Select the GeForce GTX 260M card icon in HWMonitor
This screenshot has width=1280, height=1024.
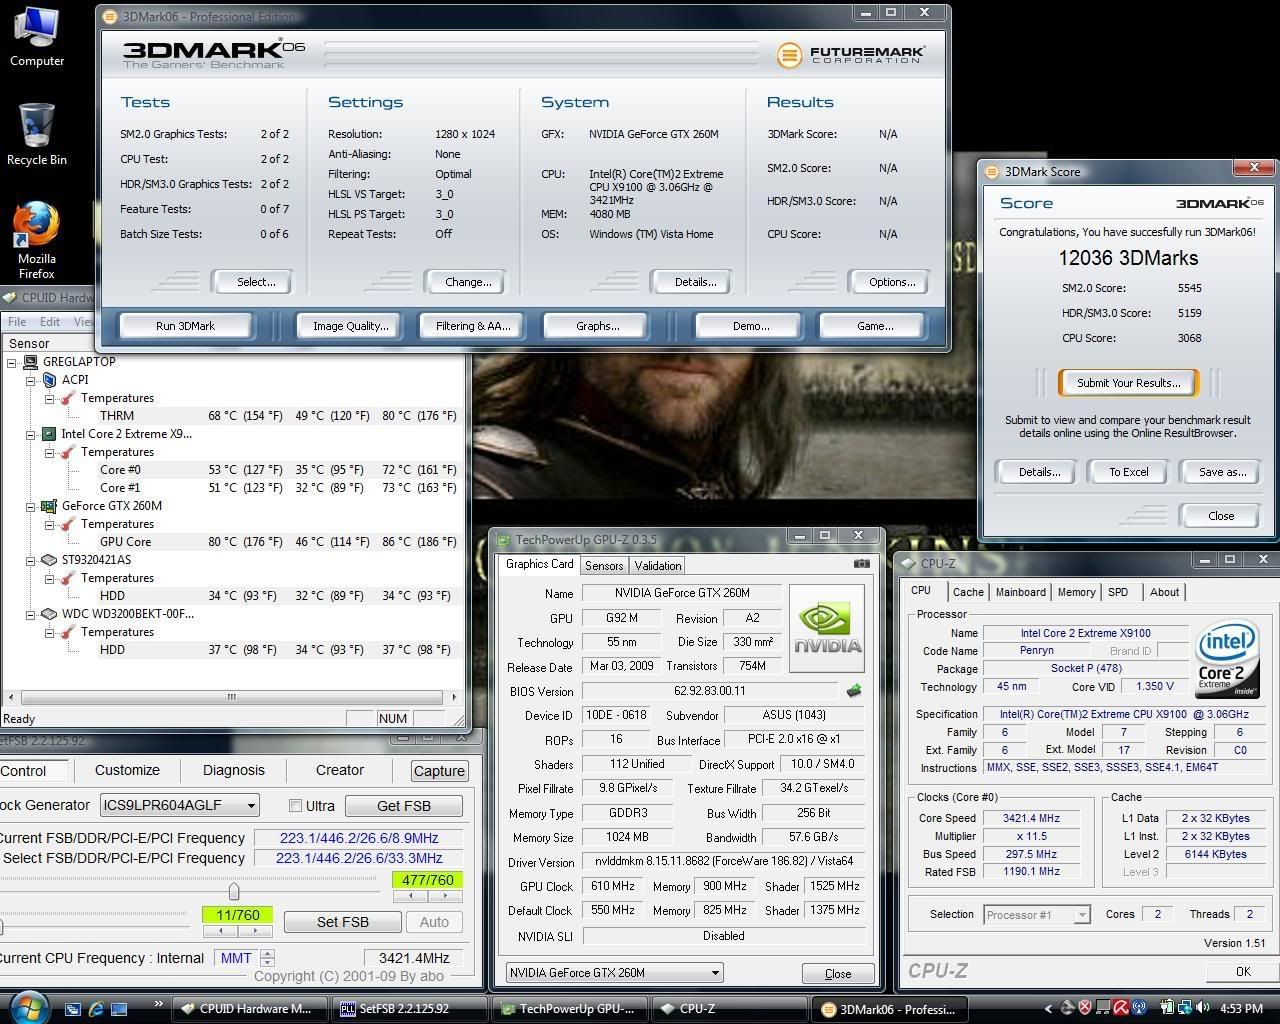click(48, 506)
